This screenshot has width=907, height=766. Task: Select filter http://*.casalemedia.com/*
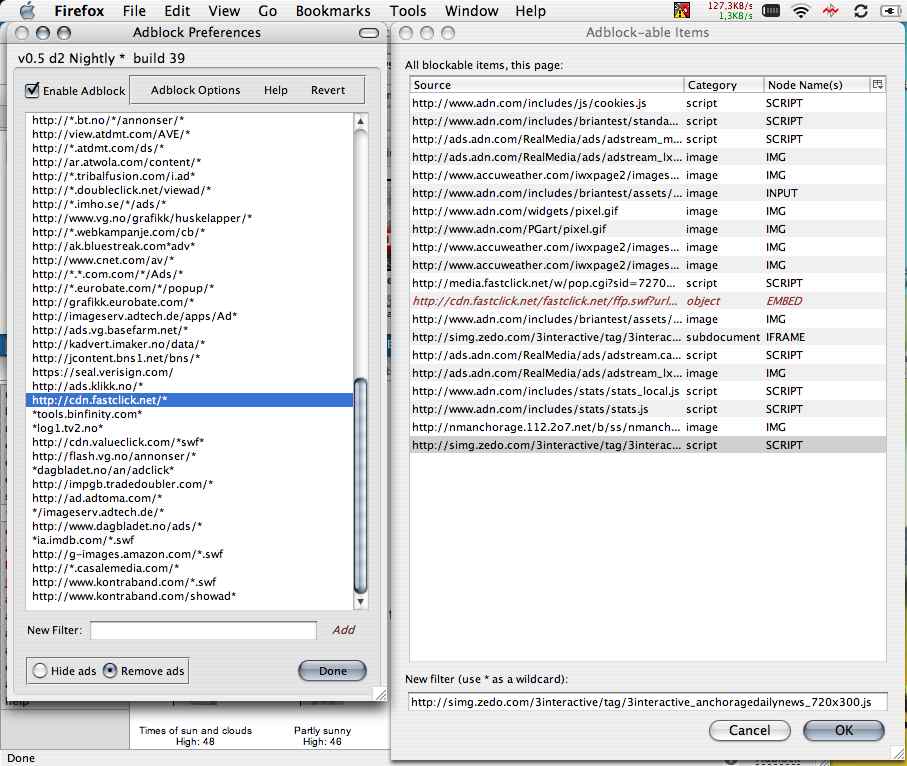189,568
